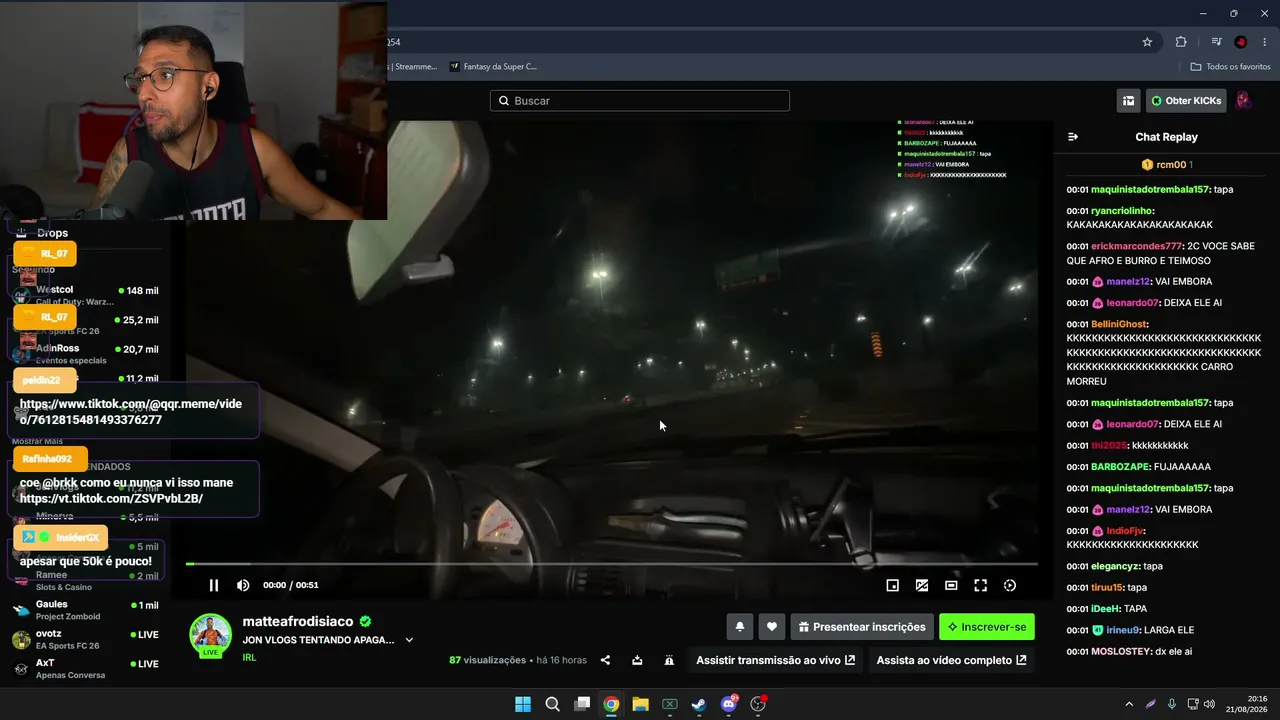Open the IRL category link
This screenshot has width=1280, height=720.
pyautogui.click(x=249, y=657)
